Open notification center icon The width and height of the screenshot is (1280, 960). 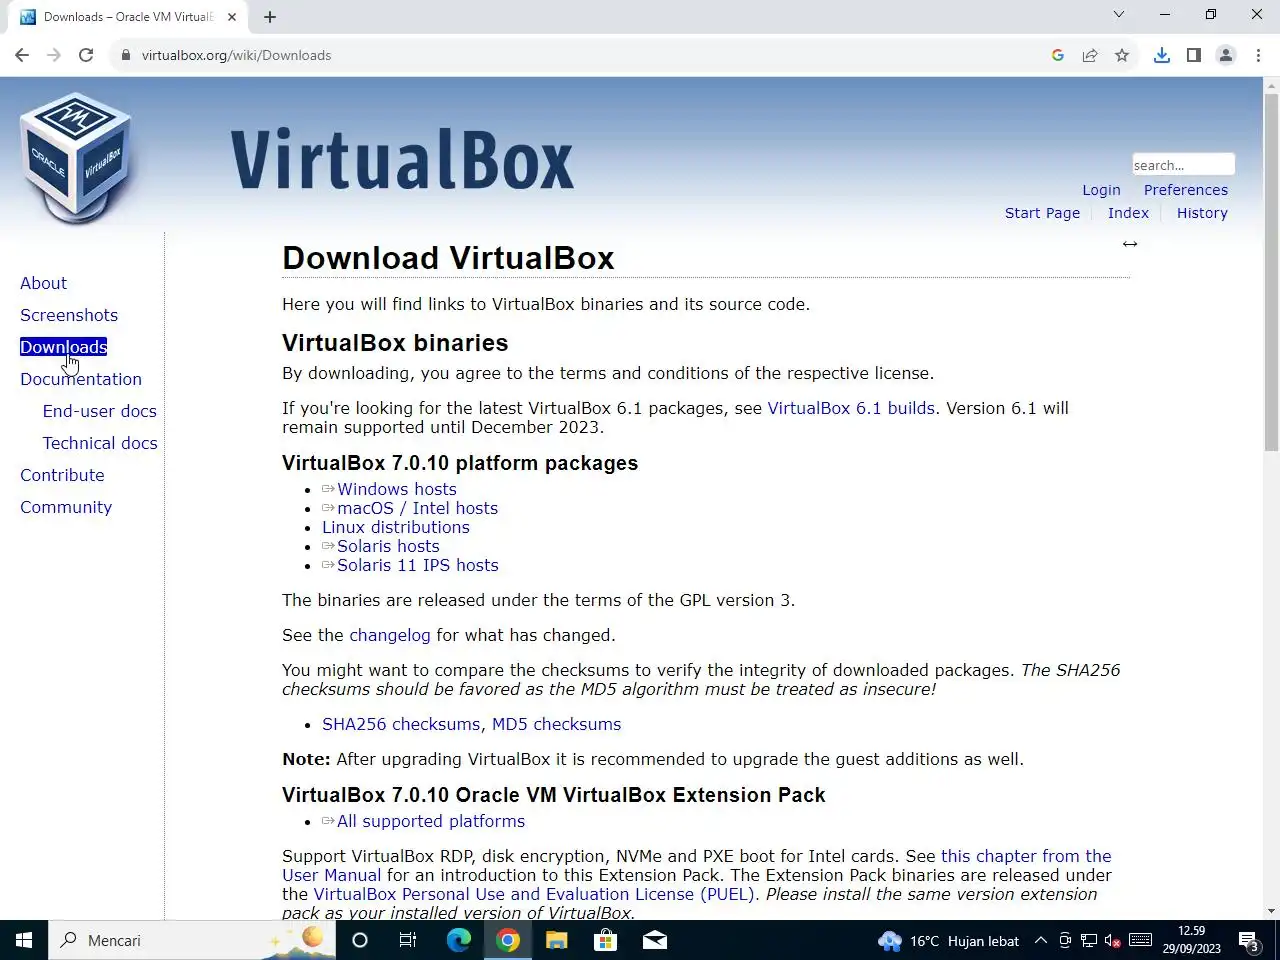click(1248, 940)
